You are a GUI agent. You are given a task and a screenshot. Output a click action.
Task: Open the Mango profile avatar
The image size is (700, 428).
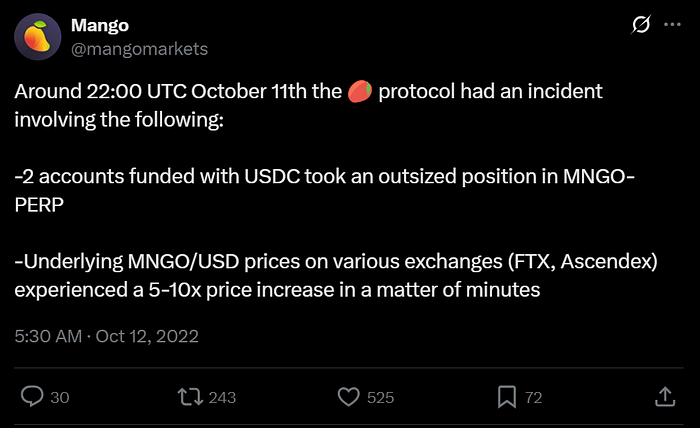pos(38,37)
